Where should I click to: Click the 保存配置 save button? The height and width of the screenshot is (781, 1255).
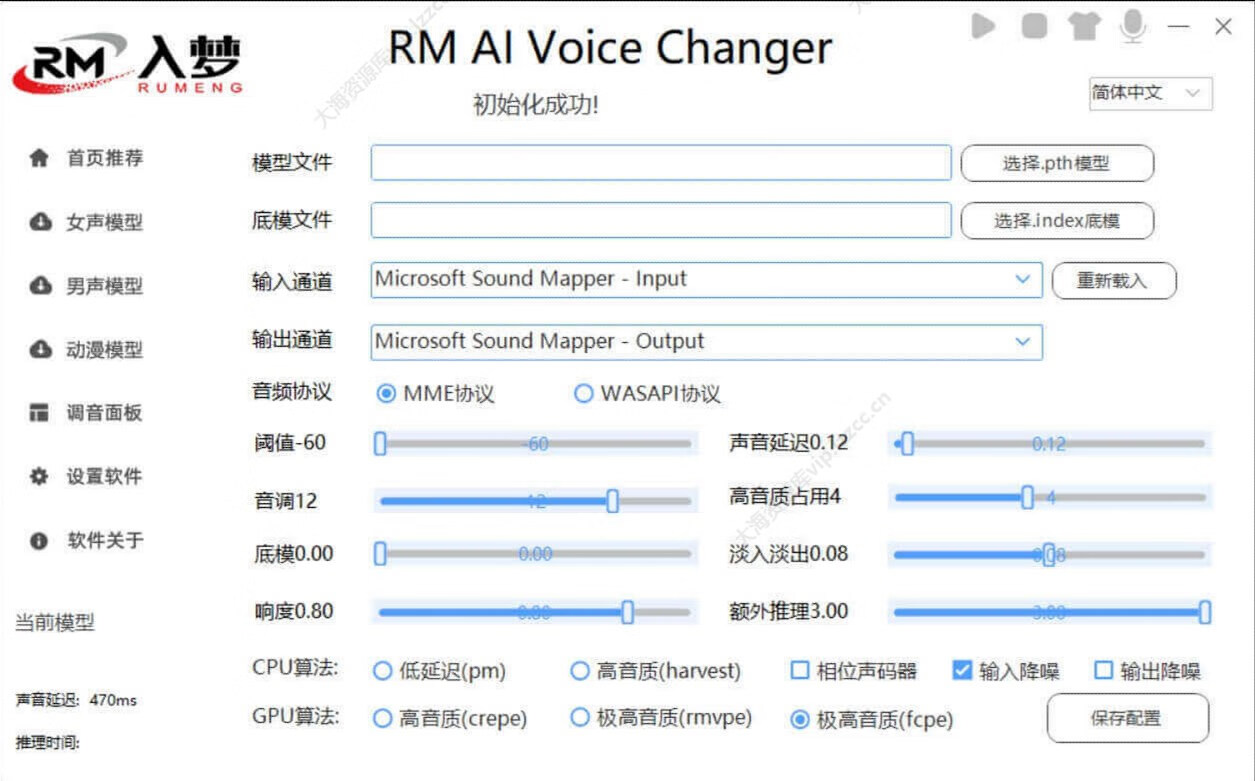1127,718
